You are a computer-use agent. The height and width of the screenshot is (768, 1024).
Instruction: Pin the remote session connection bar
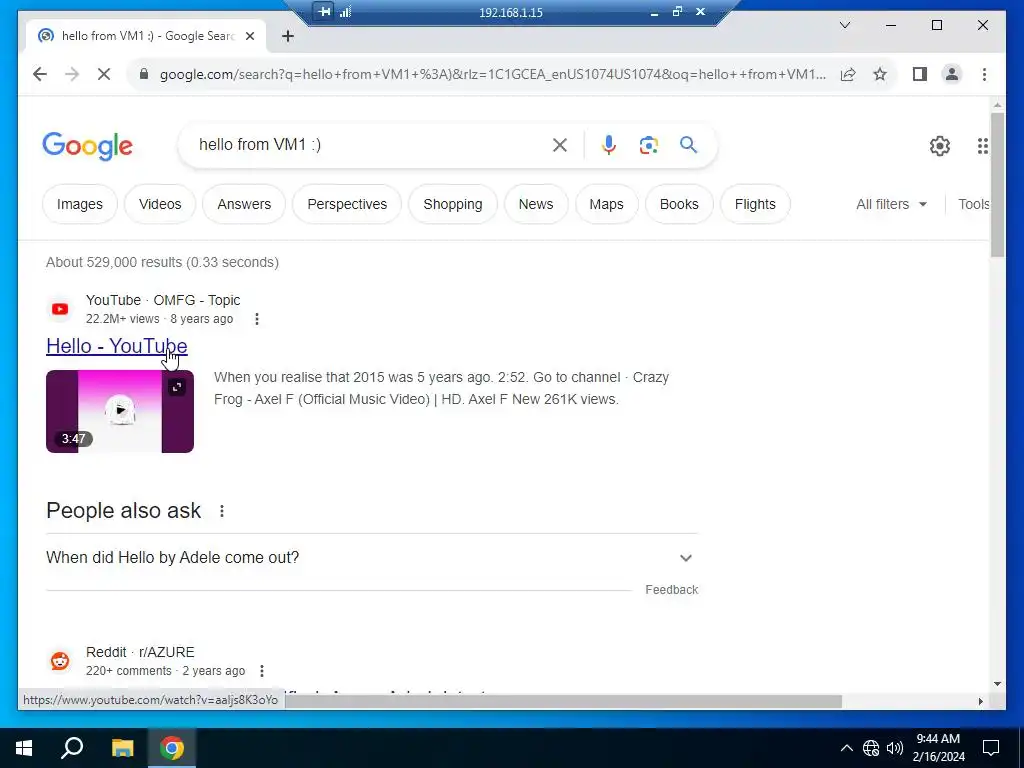click(x=324, y=11)
